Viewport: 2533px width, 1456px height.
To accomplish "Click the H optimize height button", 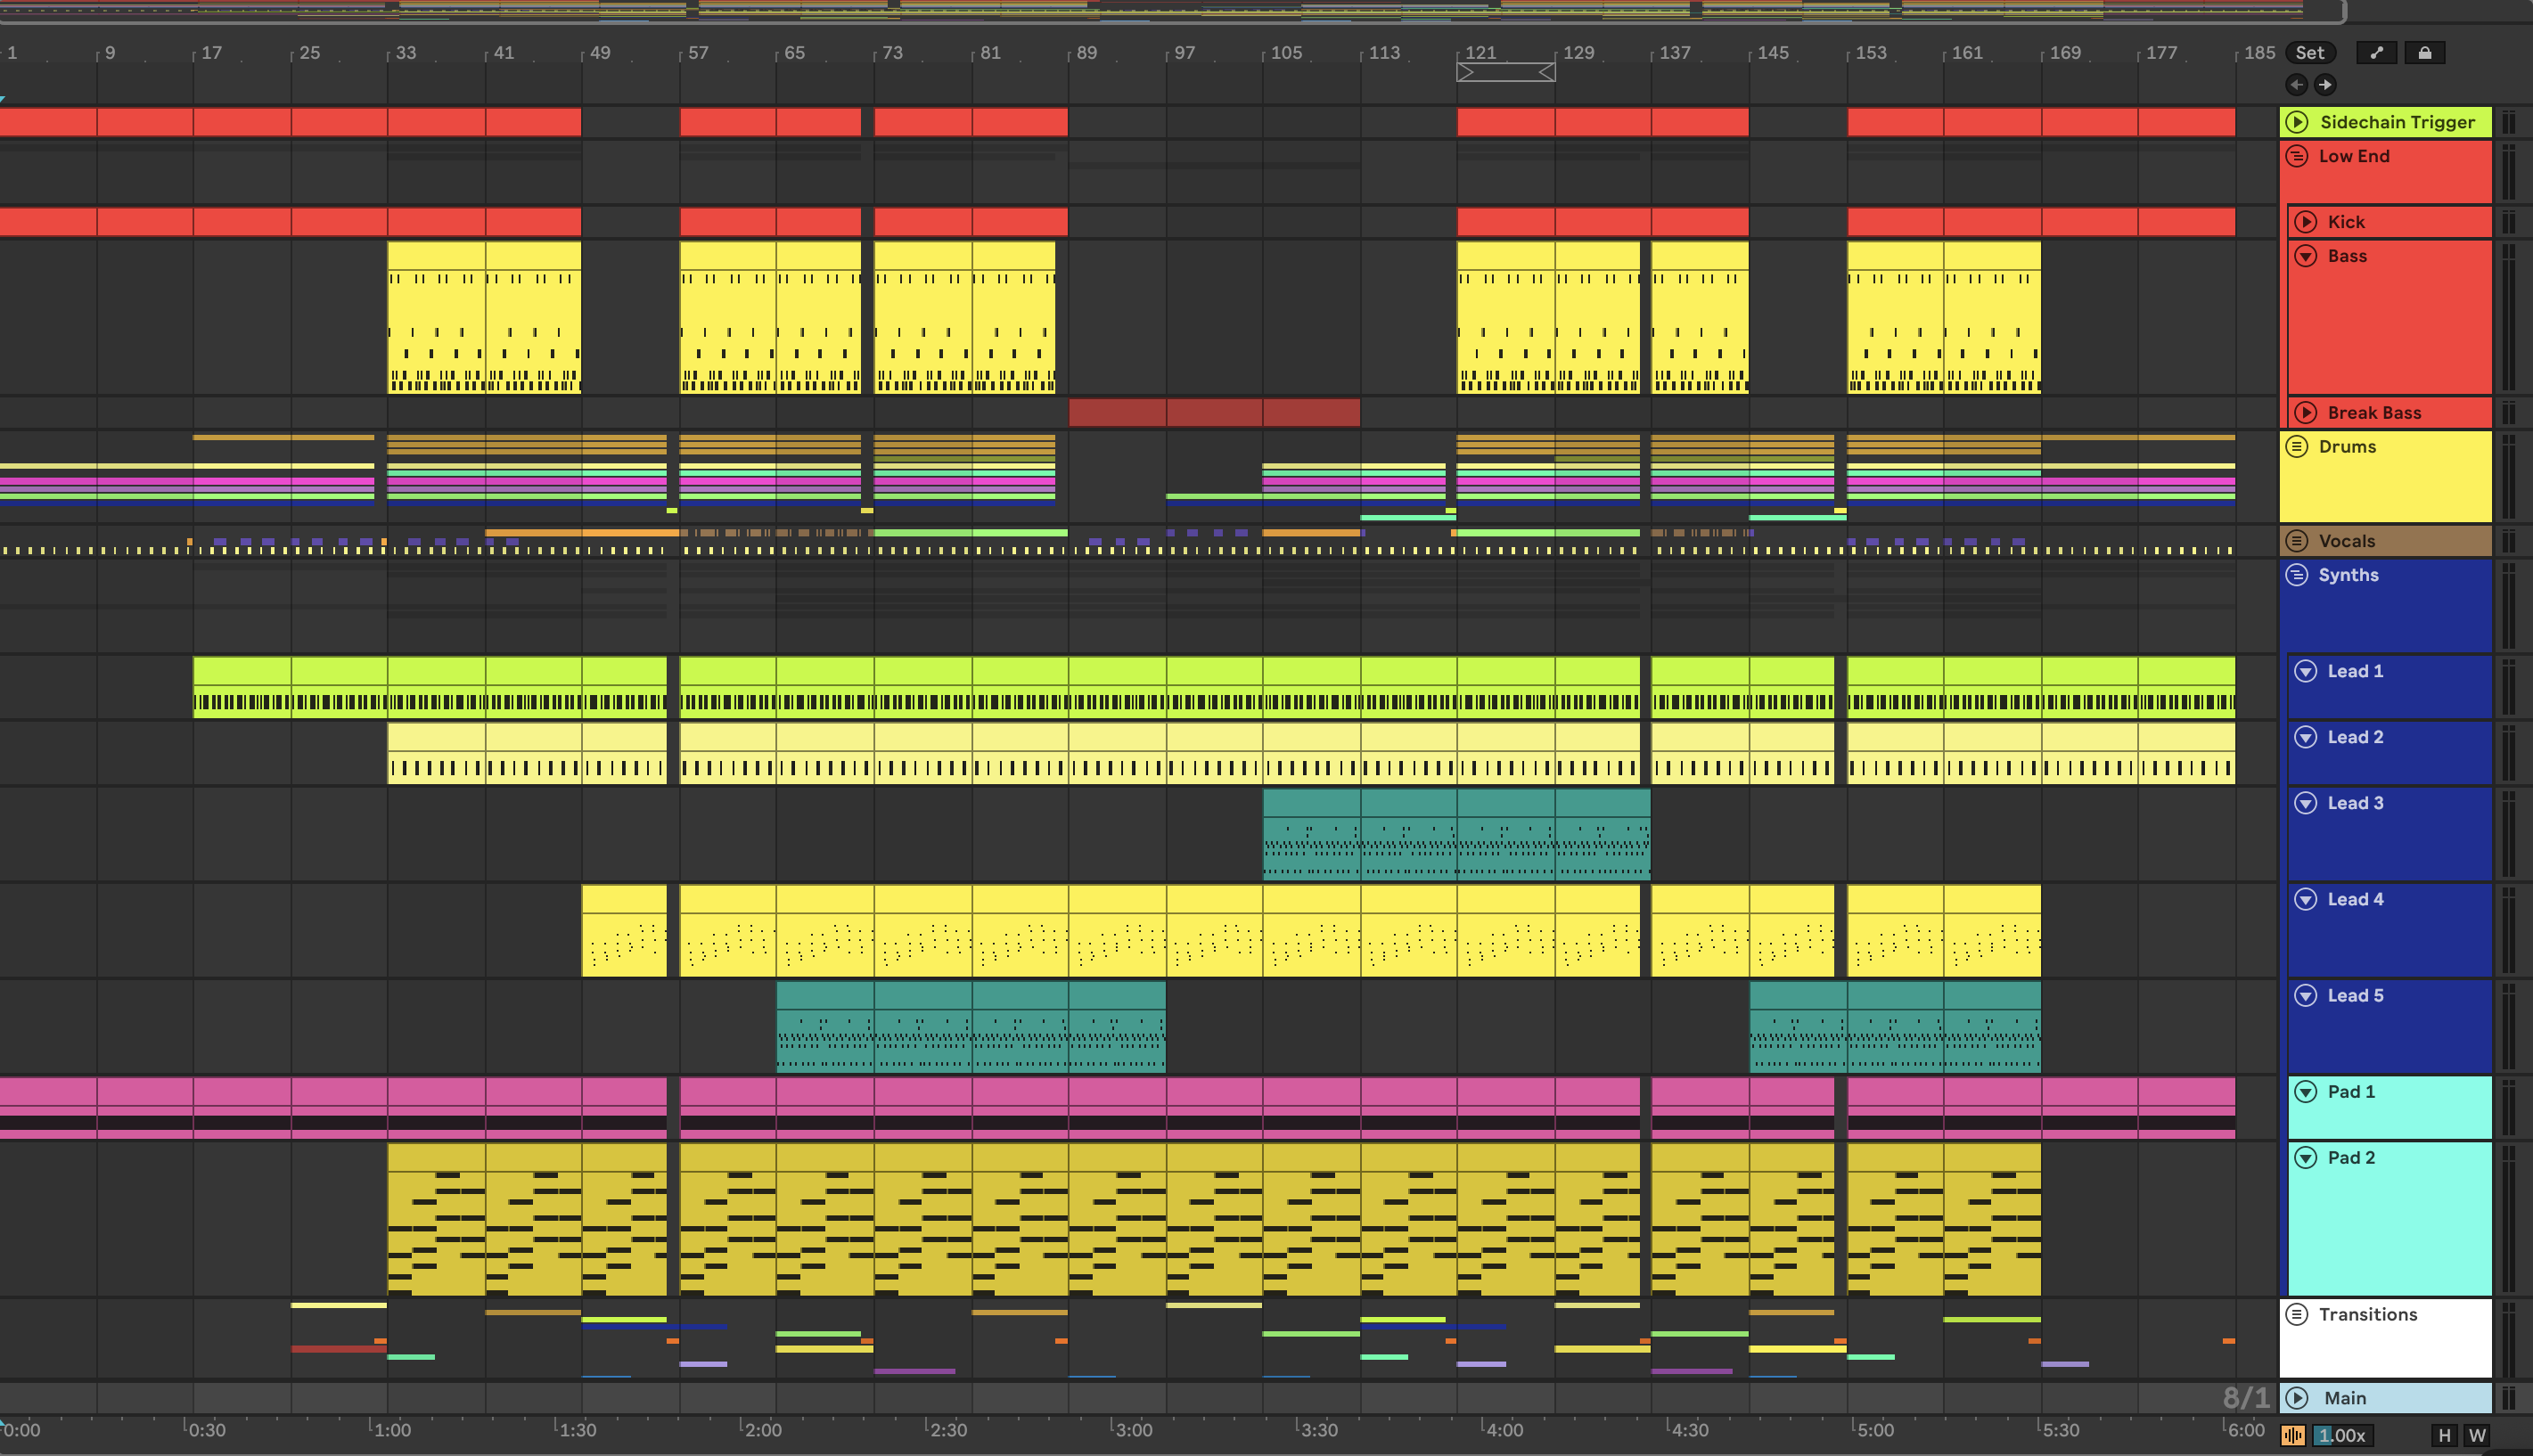I will tap(2444, 1435).
